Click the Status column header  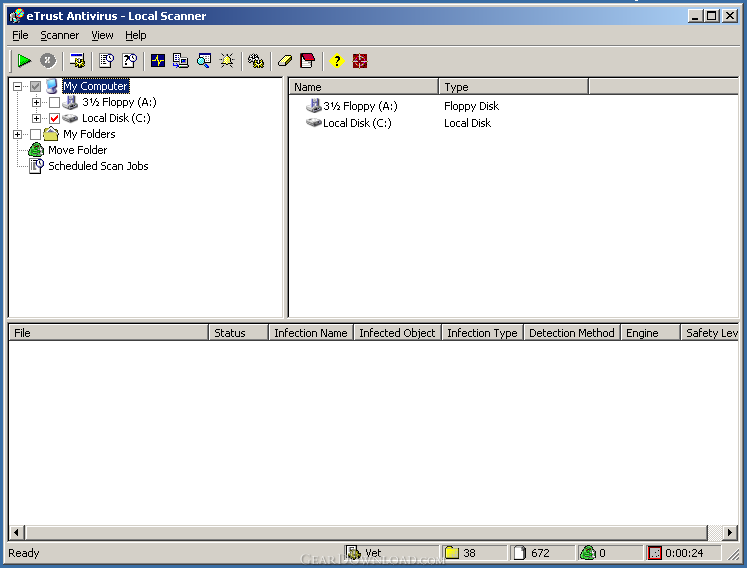pyautogui.click(x=239, y=333)
